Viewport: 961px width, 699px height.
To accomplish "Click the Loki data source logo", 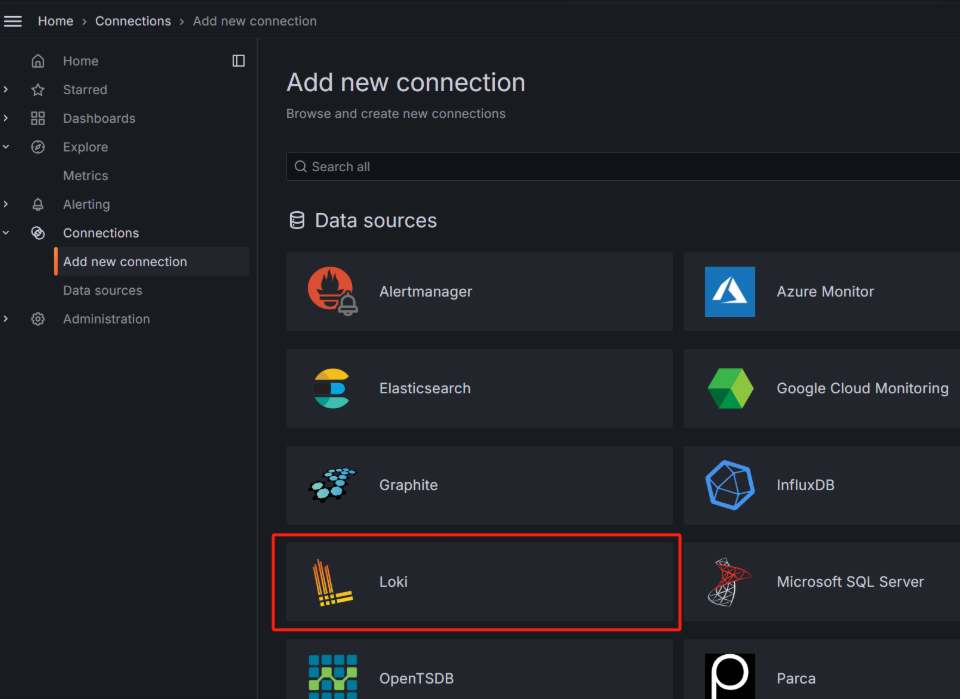I will tap(331, 582).
